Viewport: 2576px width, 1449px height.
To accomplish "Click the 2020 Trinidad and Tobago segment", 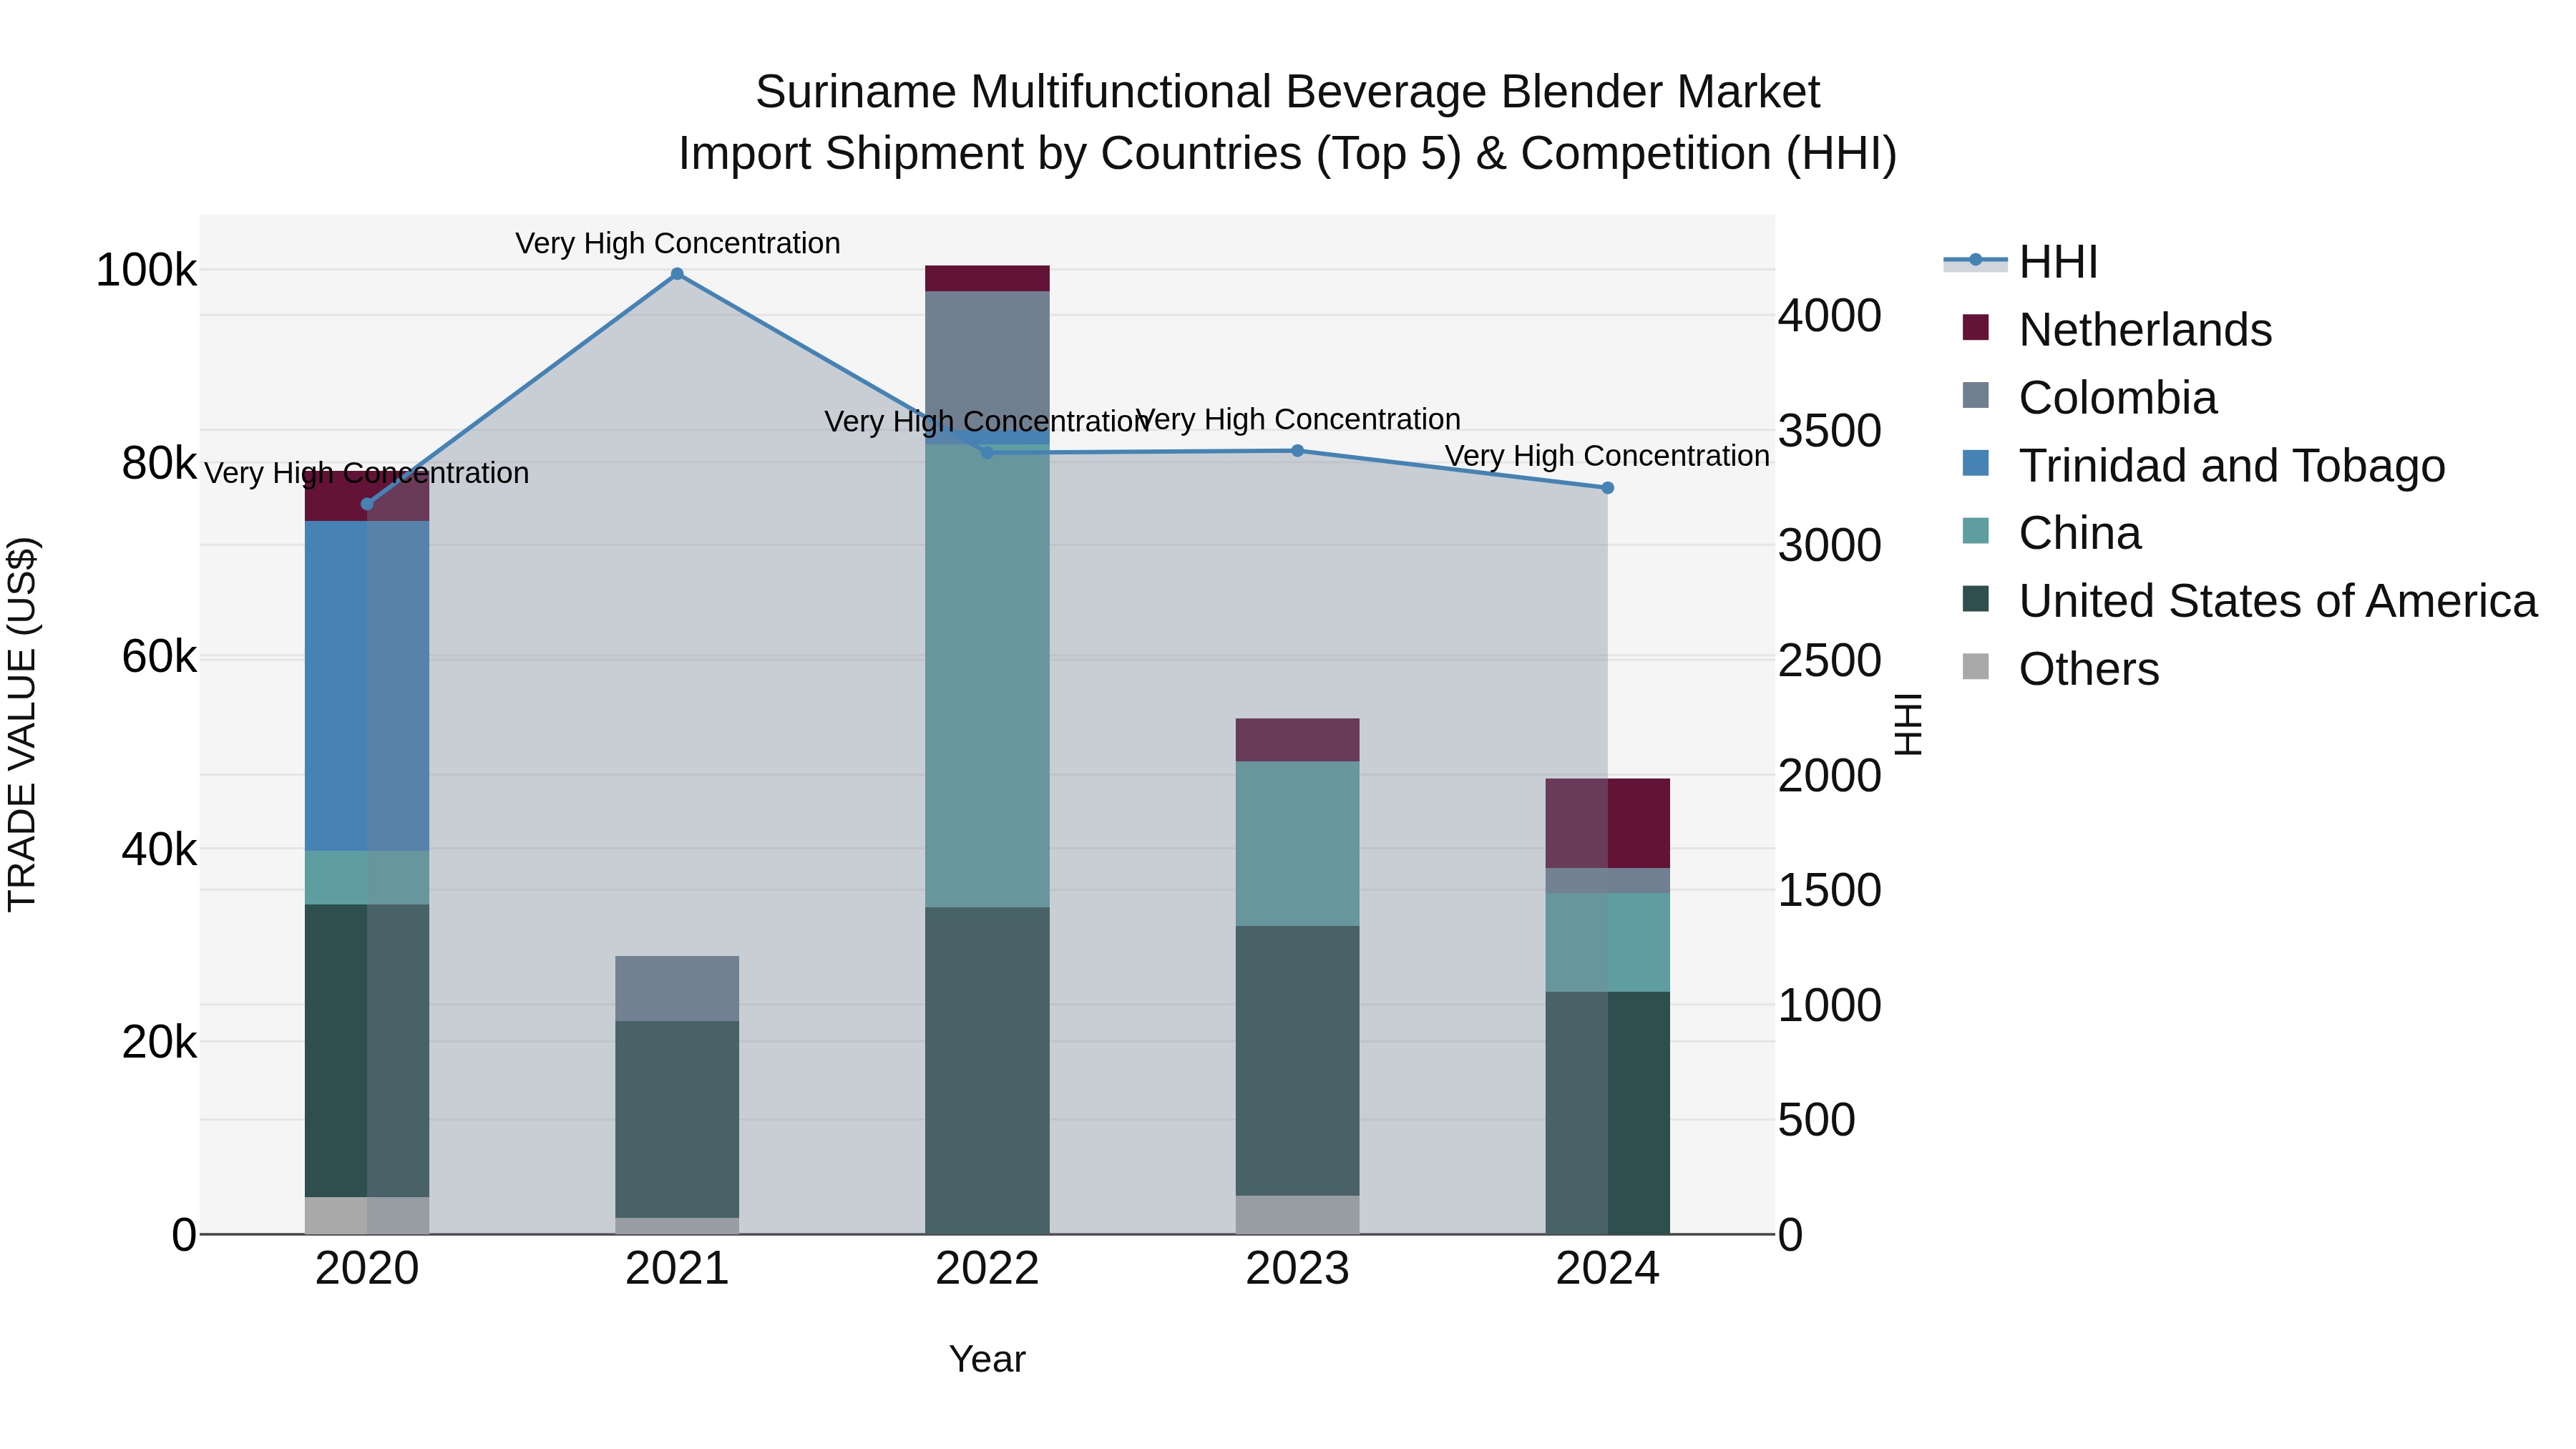I will [x=367, y=686].
